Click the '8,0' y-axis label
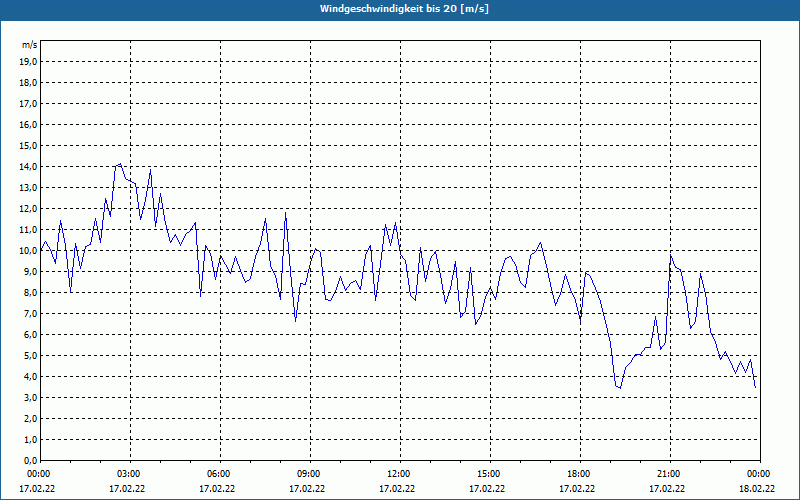The width and height of the screenshot is (800, 500). point(31,293)
